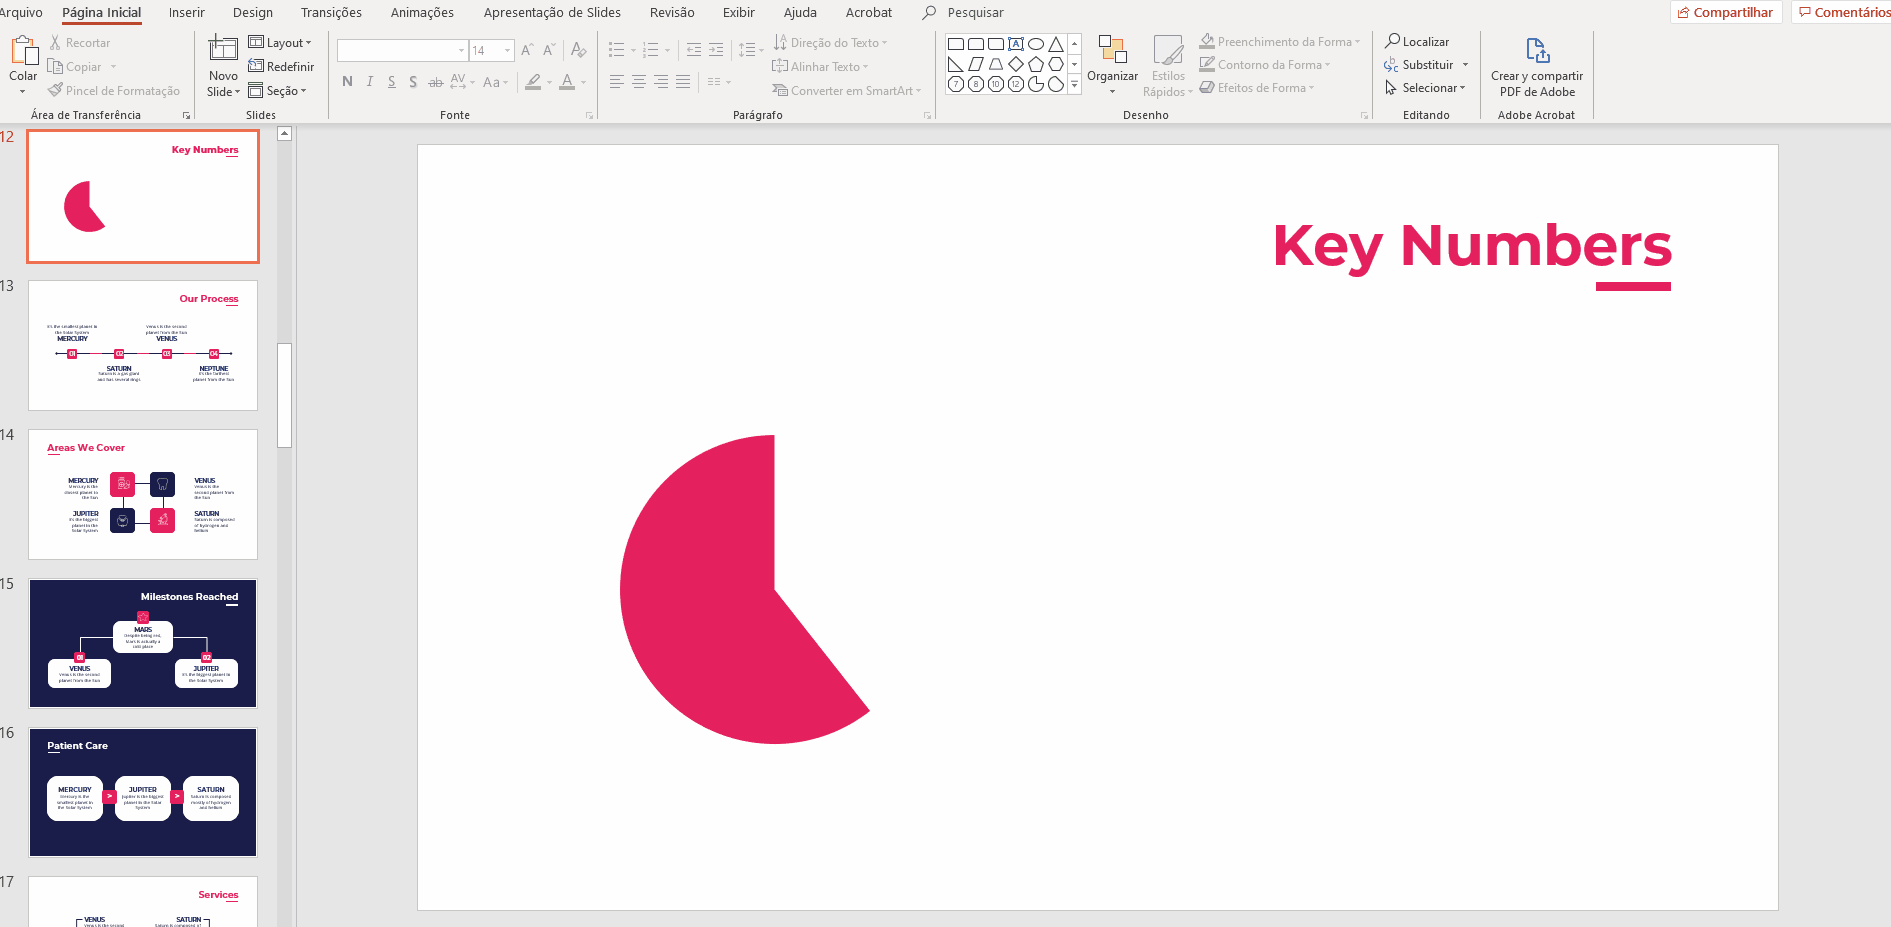Toggle italic formatting
The image size is (1891, 927).
point(370,82)
